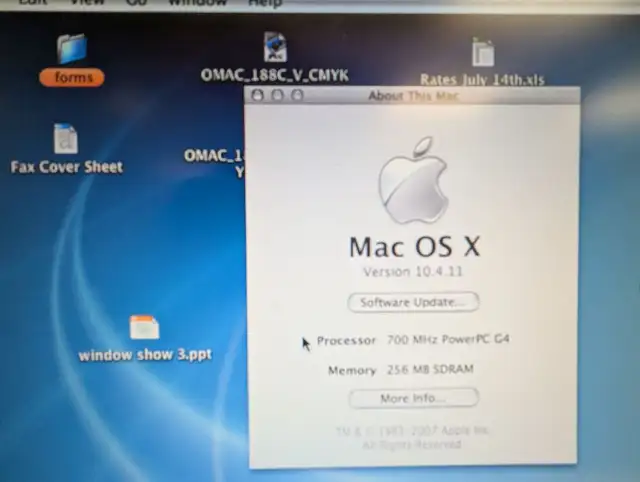The width and height of the screenshot is (640, 482).
Task: Click the Processor label
Action: pos(346,340)
